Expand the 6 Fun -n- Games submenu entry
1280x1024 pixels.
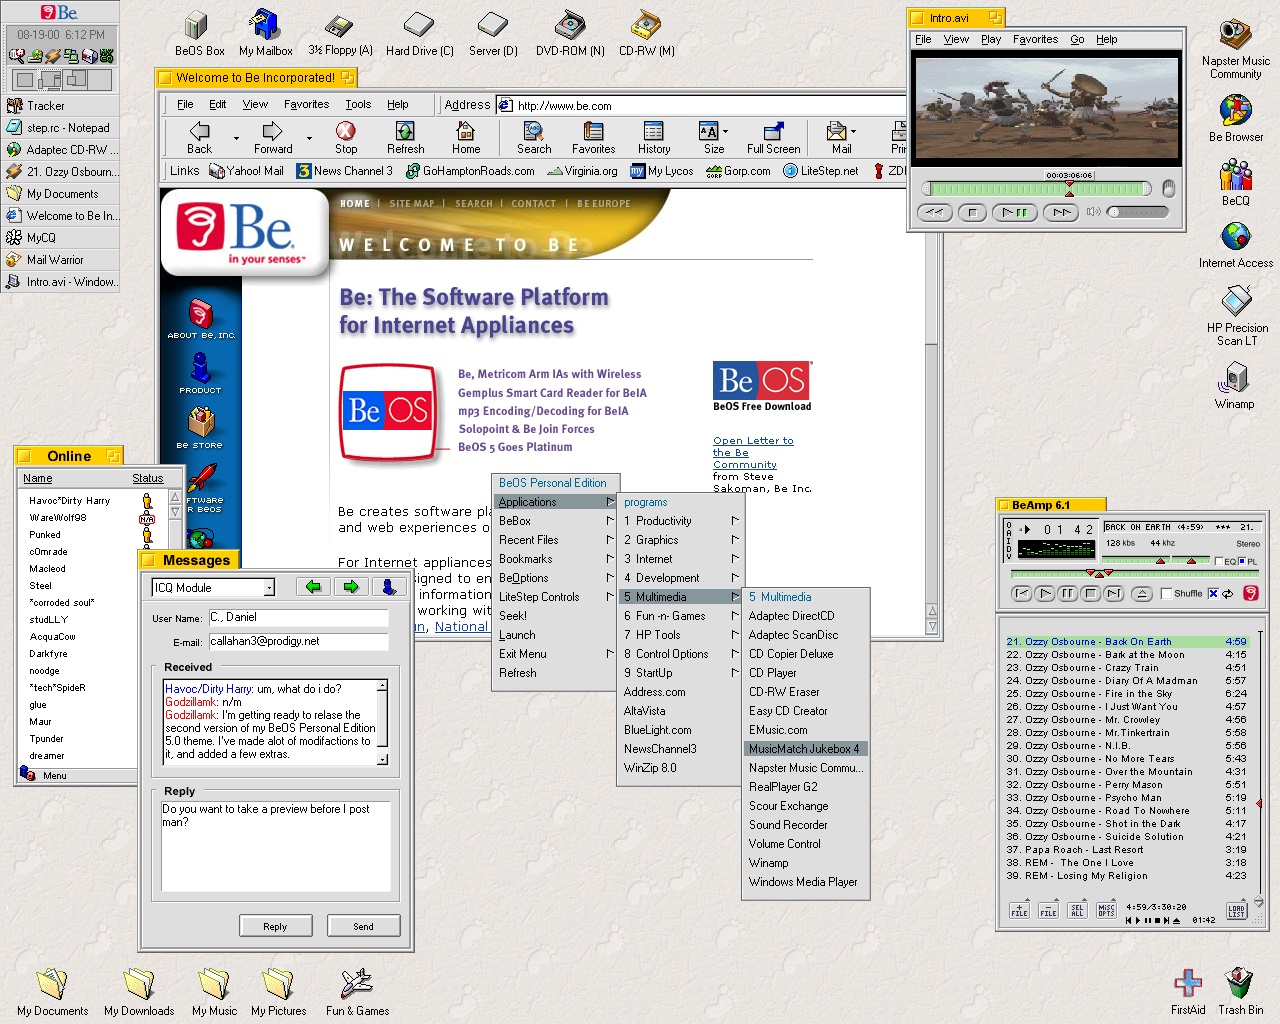click(x=680, y=616)
